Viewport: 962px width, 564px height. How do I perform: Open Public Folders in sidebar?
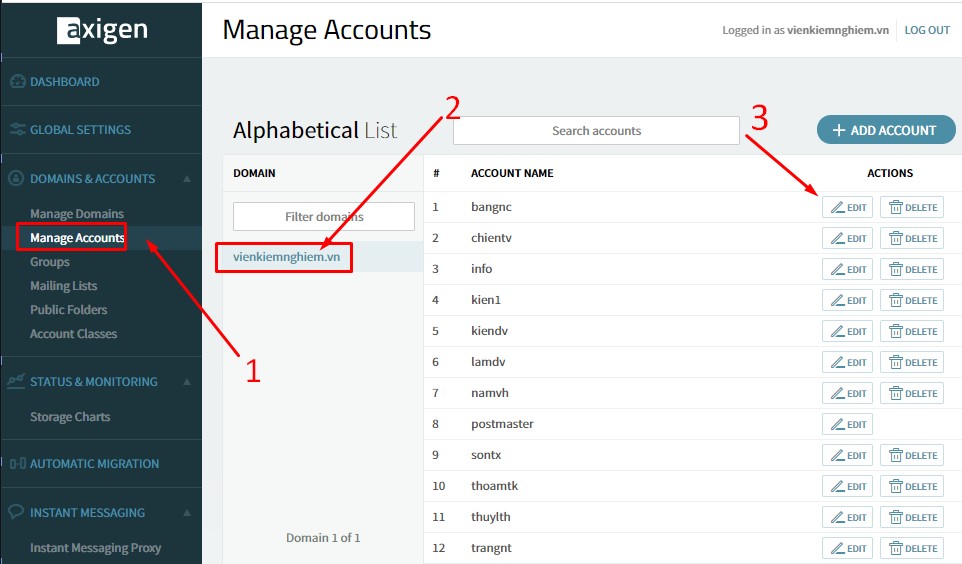[69, 309]
